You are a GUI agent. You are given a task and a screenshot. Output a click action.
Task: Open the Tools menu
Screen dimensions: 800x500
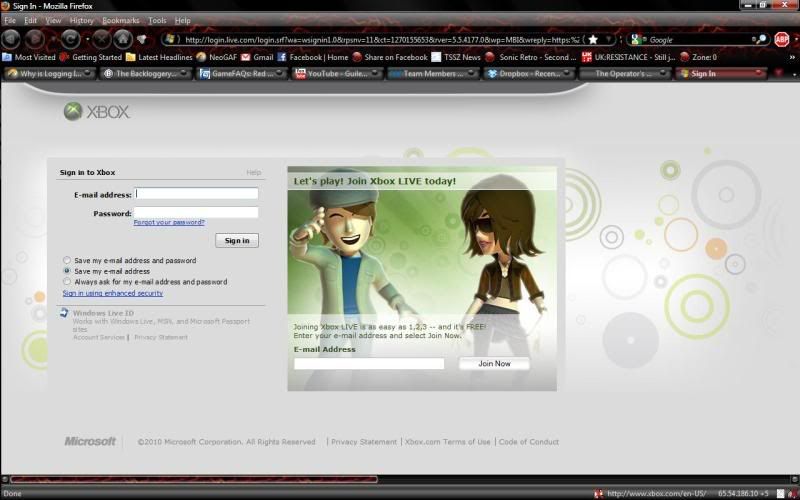(x=157, y=20)
